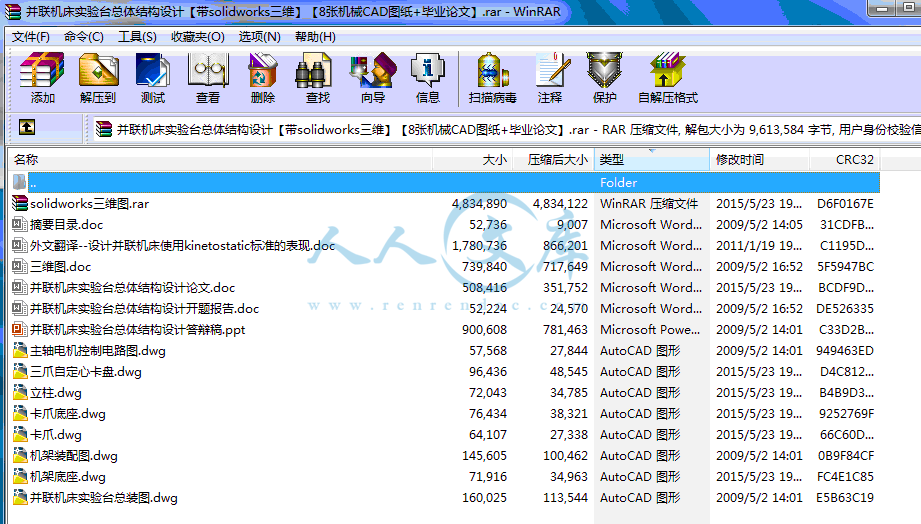Open the 工具(S) menu
This screenshot has width=921, height=524.
pos(137,37)
